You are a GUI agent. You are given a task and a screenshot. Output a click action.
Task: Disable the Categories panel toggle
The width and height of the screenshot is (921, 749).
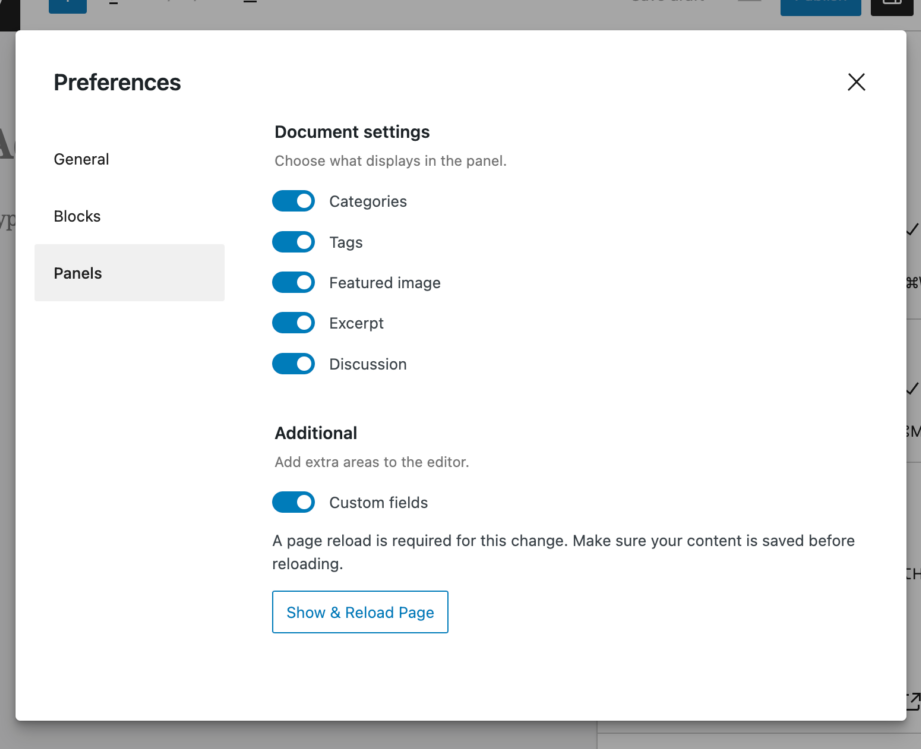coord(293,201)
